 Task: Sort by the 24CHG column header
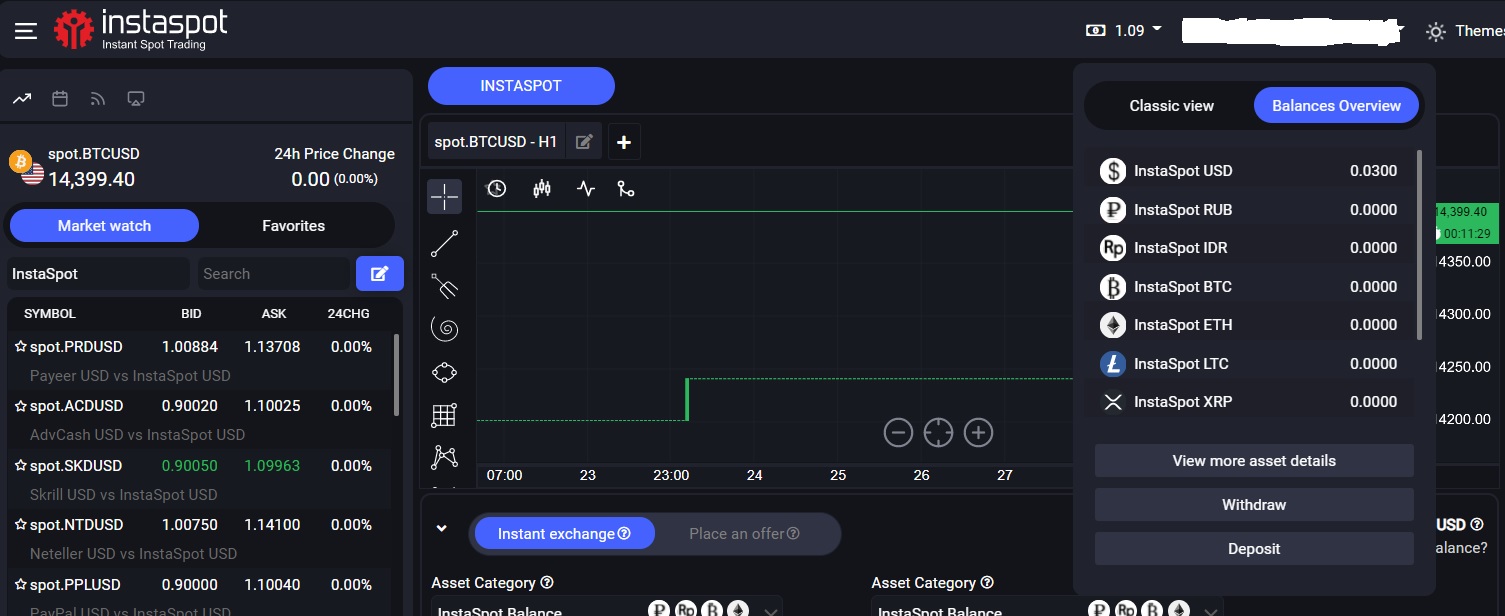click(x=348, y=314)
